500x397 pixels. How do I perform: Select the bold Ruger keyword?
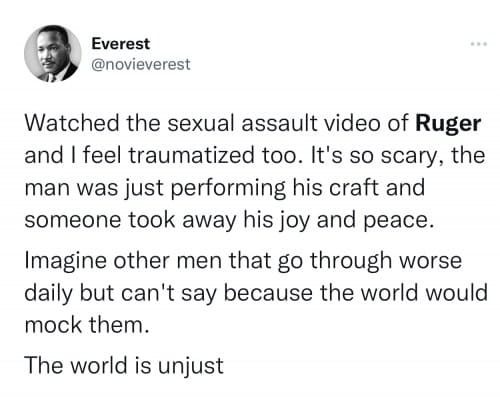(x=448, y=124)
